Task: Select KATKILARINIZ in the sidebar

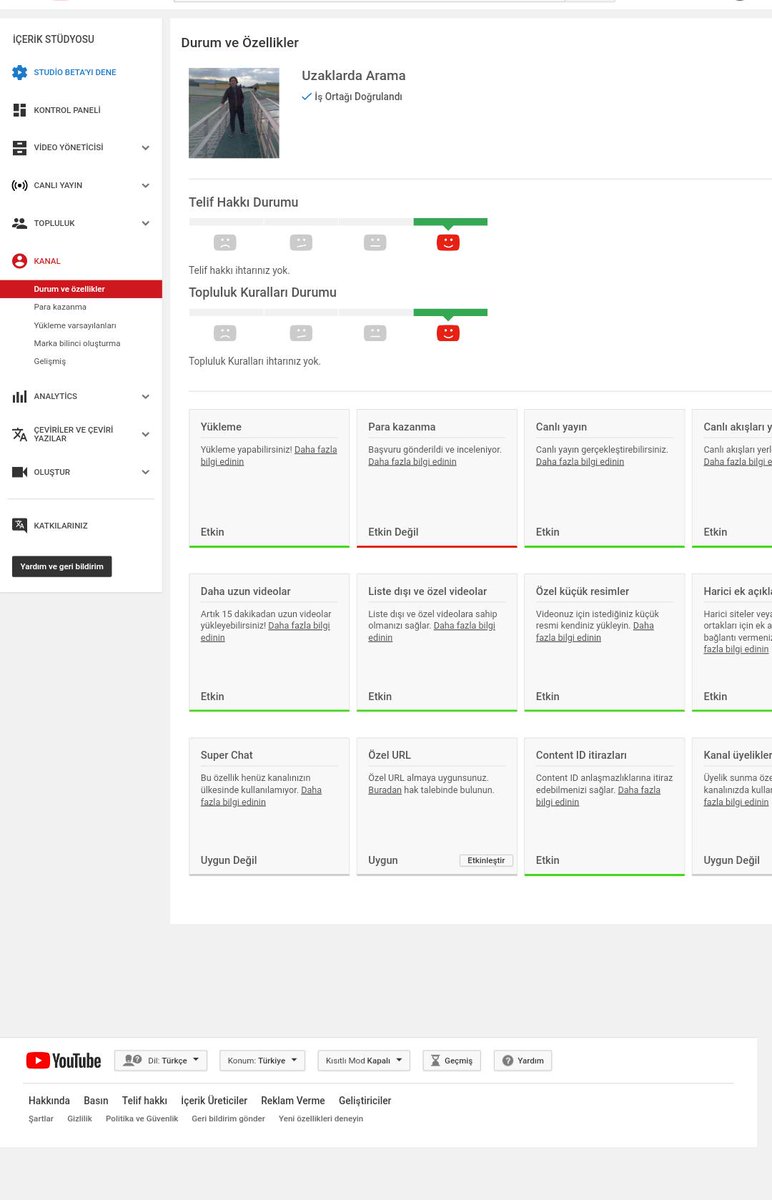Action: [x=61, y=525]
